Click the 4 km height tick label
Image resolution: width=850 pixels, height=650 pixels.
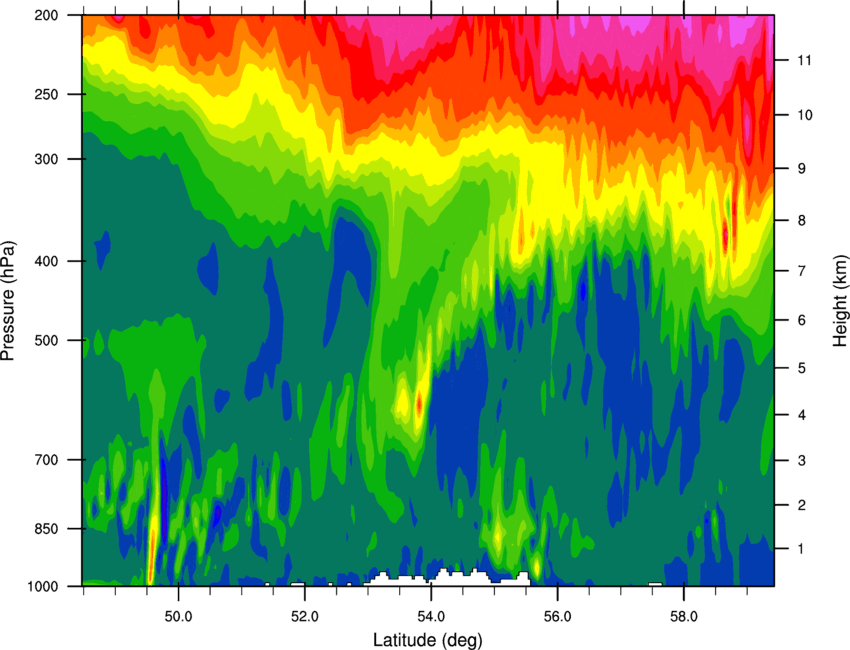pos(801,415)
